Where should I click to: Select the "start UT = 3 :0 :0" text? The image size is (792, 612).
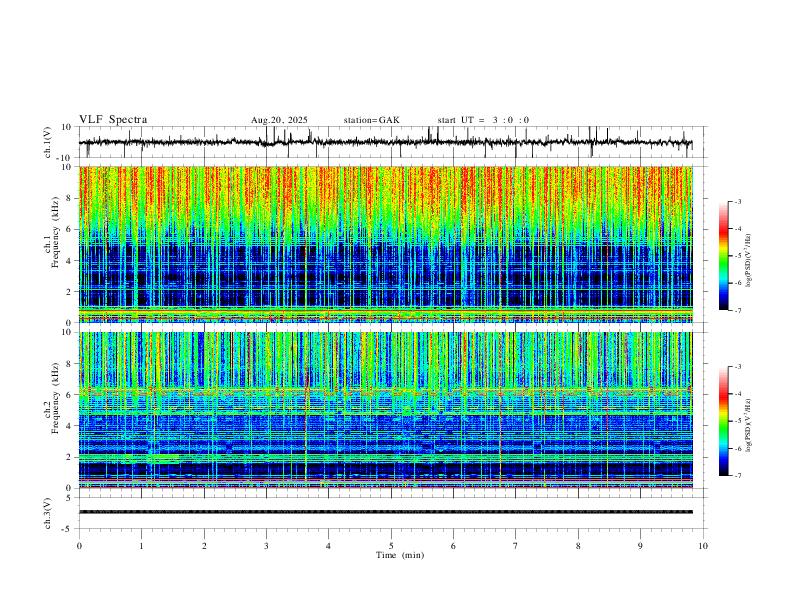tap(483, 120)
